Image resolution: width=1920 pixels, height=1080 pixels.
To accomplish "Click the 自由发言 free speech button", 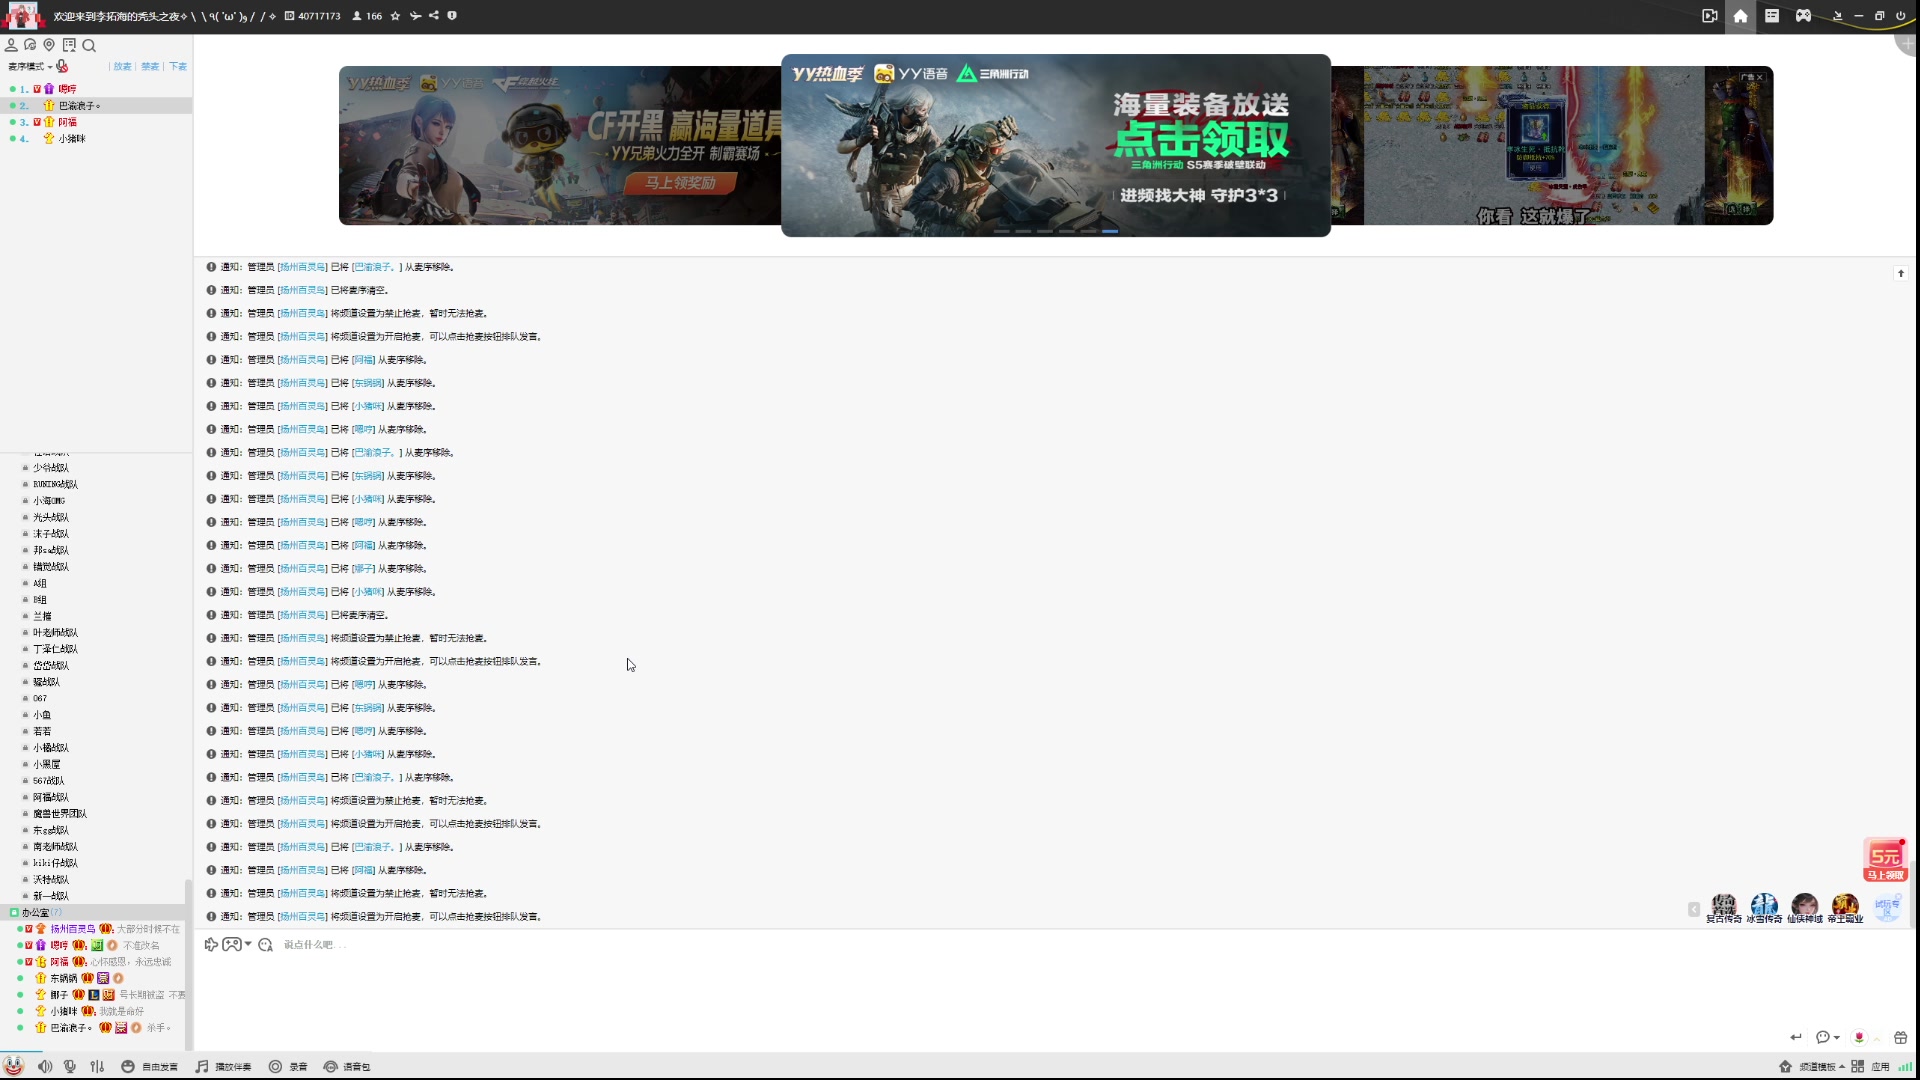I will pyautogui.click(x=150, y=1067).
